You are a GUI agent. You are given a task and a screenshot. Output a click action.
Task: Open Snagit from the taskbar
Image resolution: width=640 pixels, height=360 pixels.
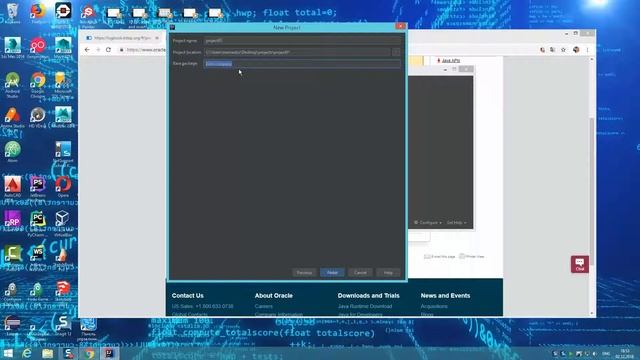pos(69,353)
